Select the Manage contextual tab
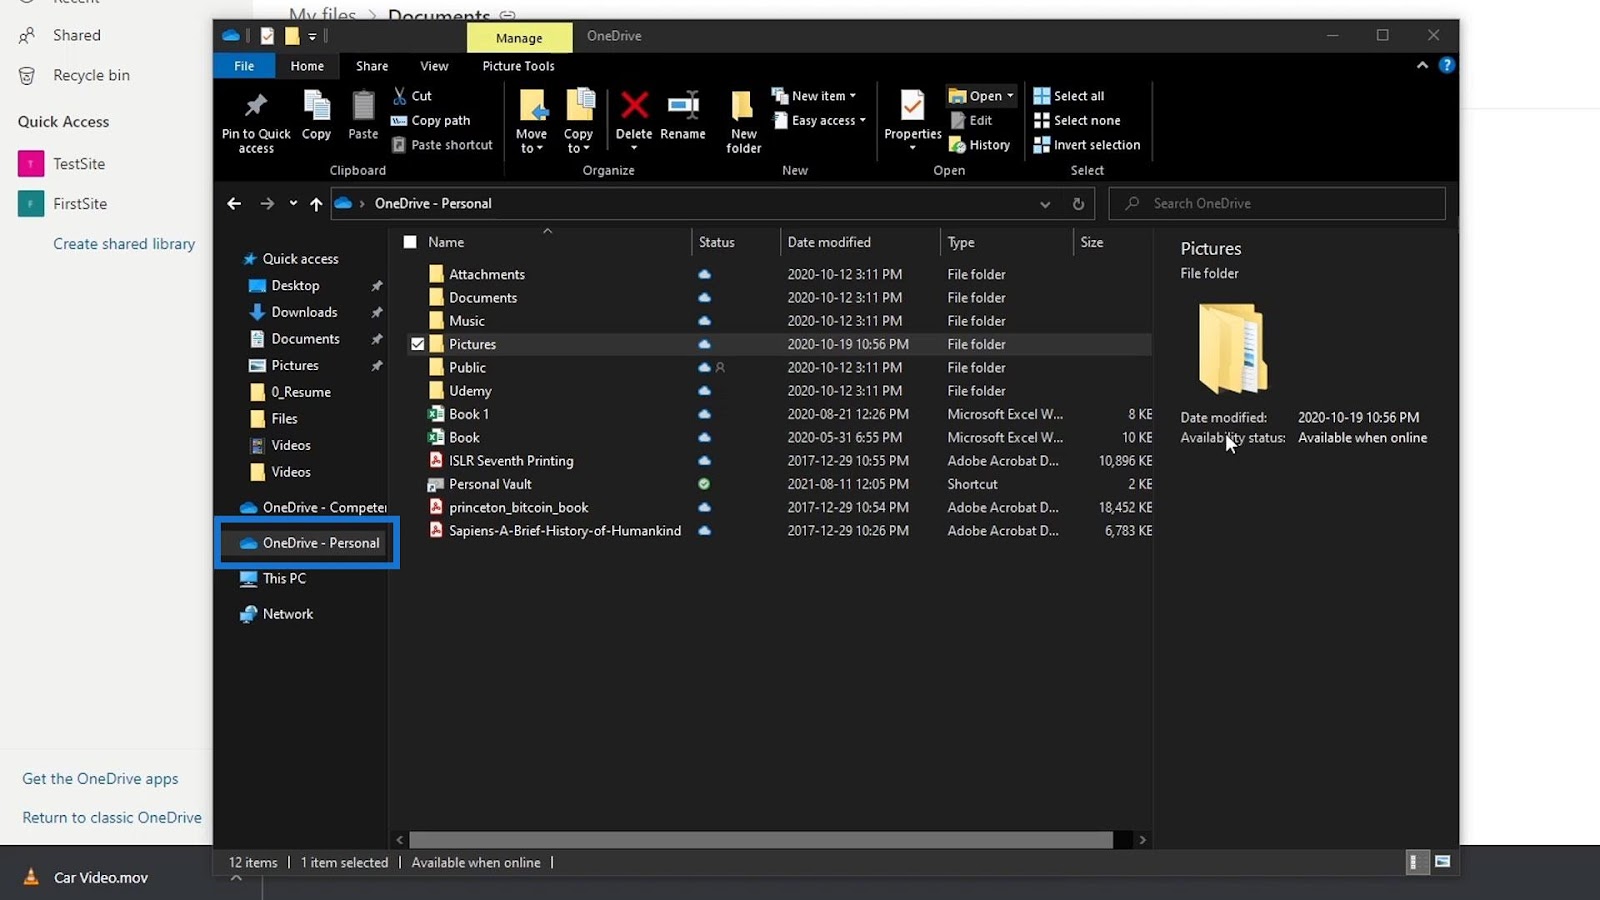Viewport: 1600px width, 900px height. tap(519, 37)
